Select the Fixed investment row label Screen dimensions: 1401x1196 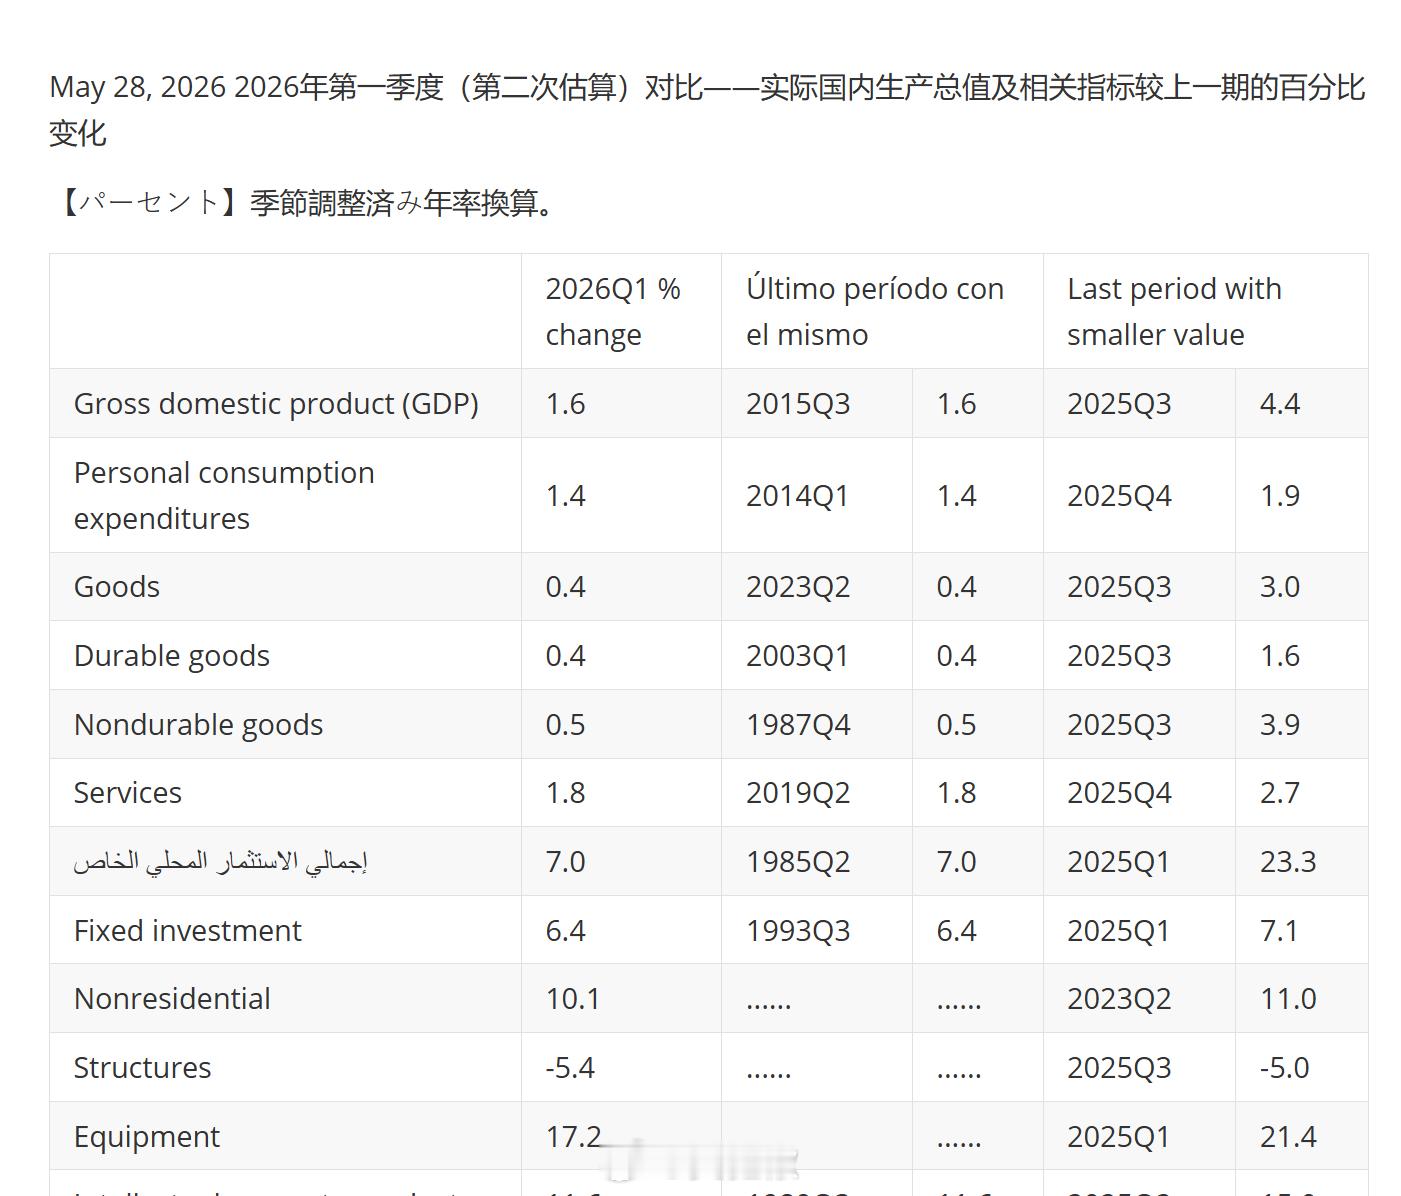pos(188,931)
